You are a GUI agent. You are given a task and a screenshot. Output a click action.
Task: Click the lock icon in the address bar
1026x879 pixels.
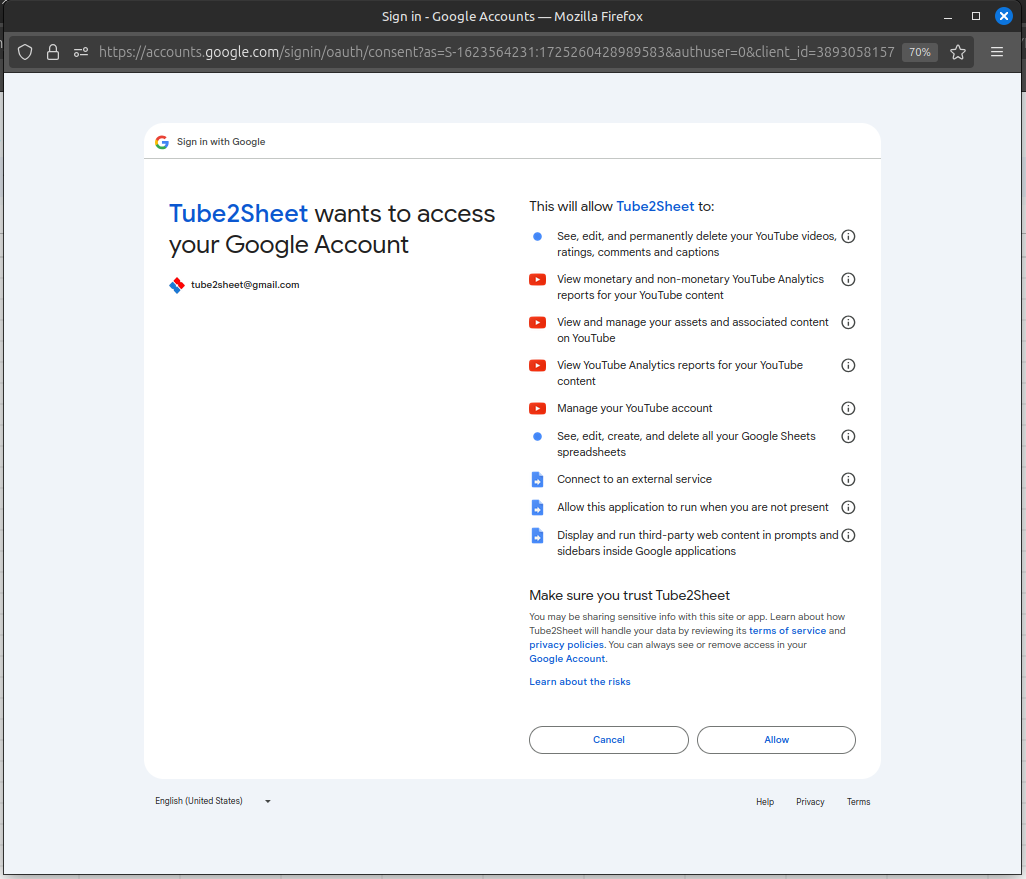(52, 52)
